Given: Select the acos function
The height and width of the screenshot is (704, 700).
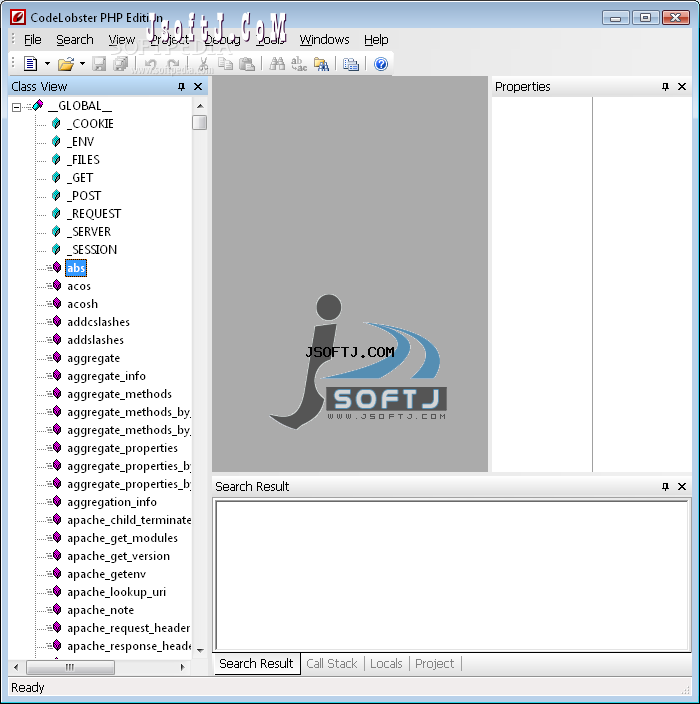Looking at the screenshot, I should pos(79,286).
